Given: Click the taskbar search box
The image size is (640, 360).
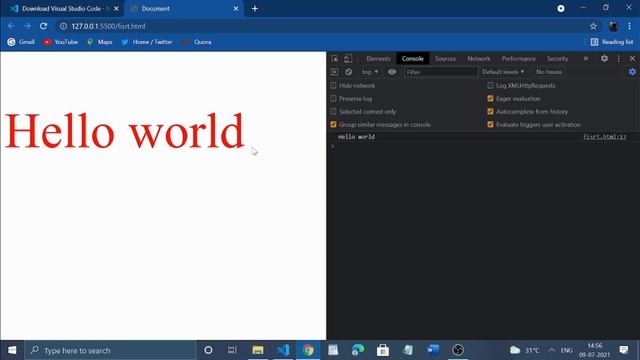Looking at the screenshot, I should pyautogui.click(x=111, y=350).
